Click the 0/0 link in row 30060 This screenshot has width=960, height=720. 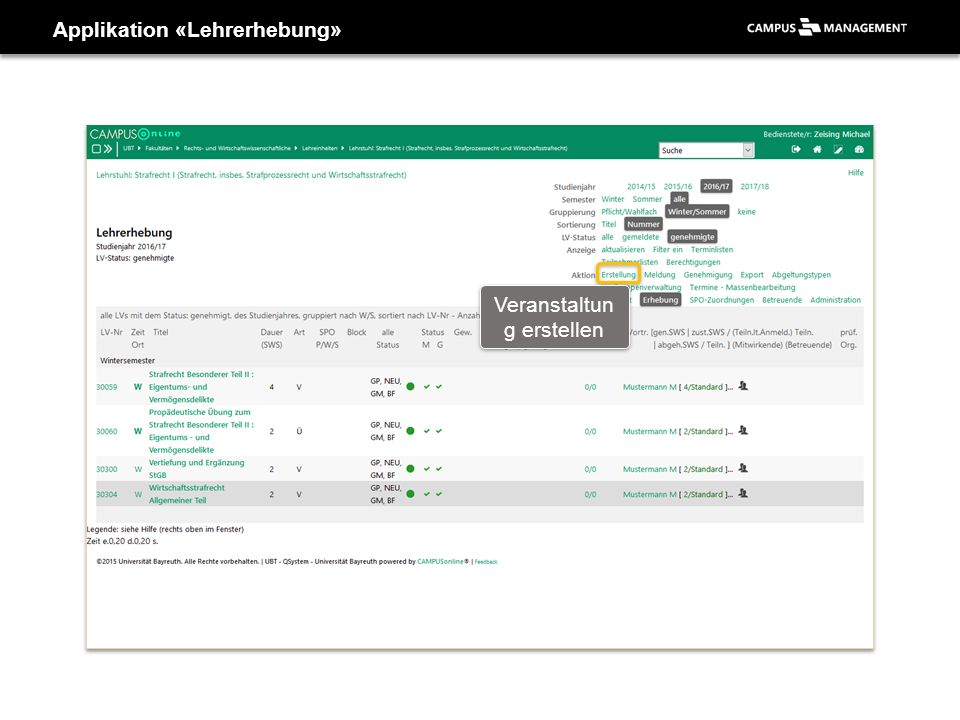click(x=590, y=432)
